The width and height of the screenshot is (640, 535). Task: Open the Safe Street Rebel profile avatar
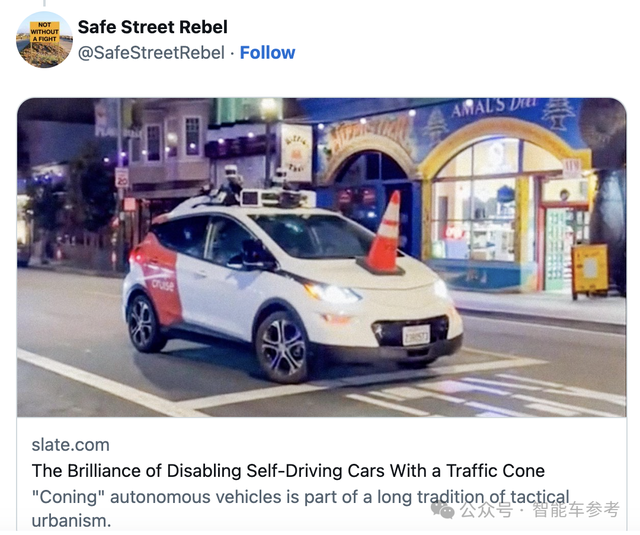point(44,40)
